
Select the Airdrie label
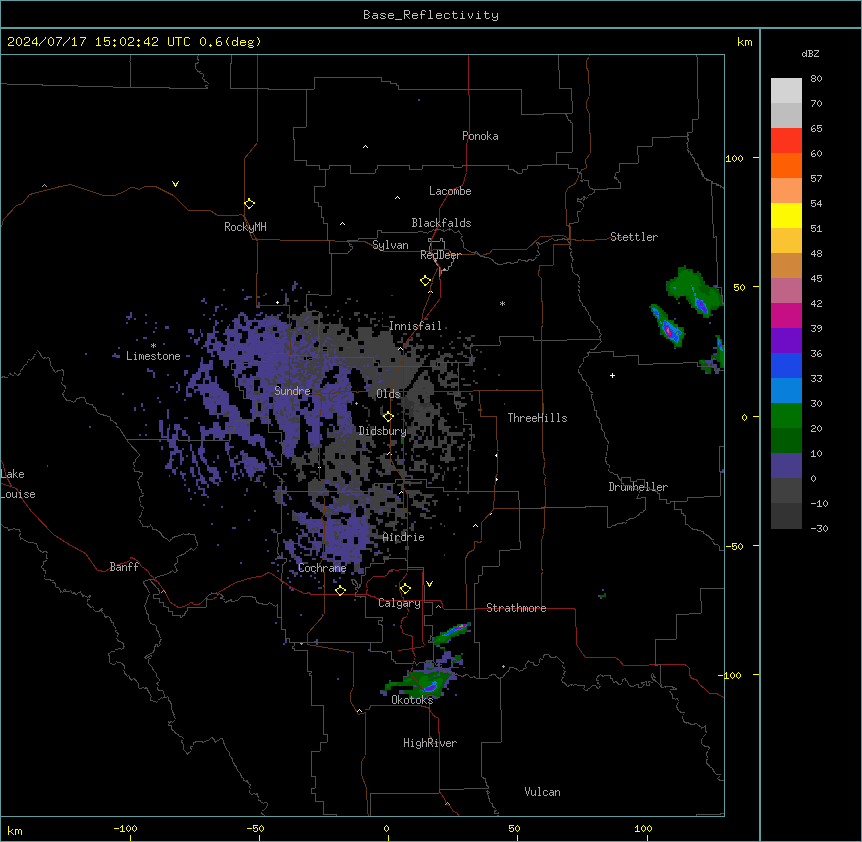404,537
